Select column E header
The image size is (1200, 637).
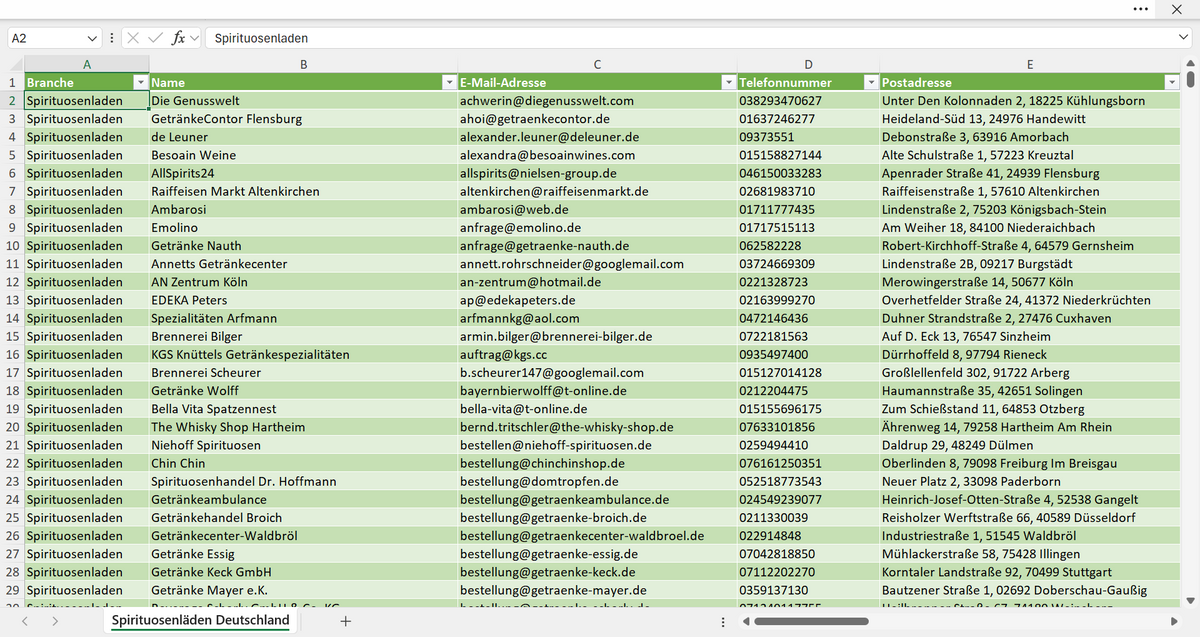[x=1030, y=64]
